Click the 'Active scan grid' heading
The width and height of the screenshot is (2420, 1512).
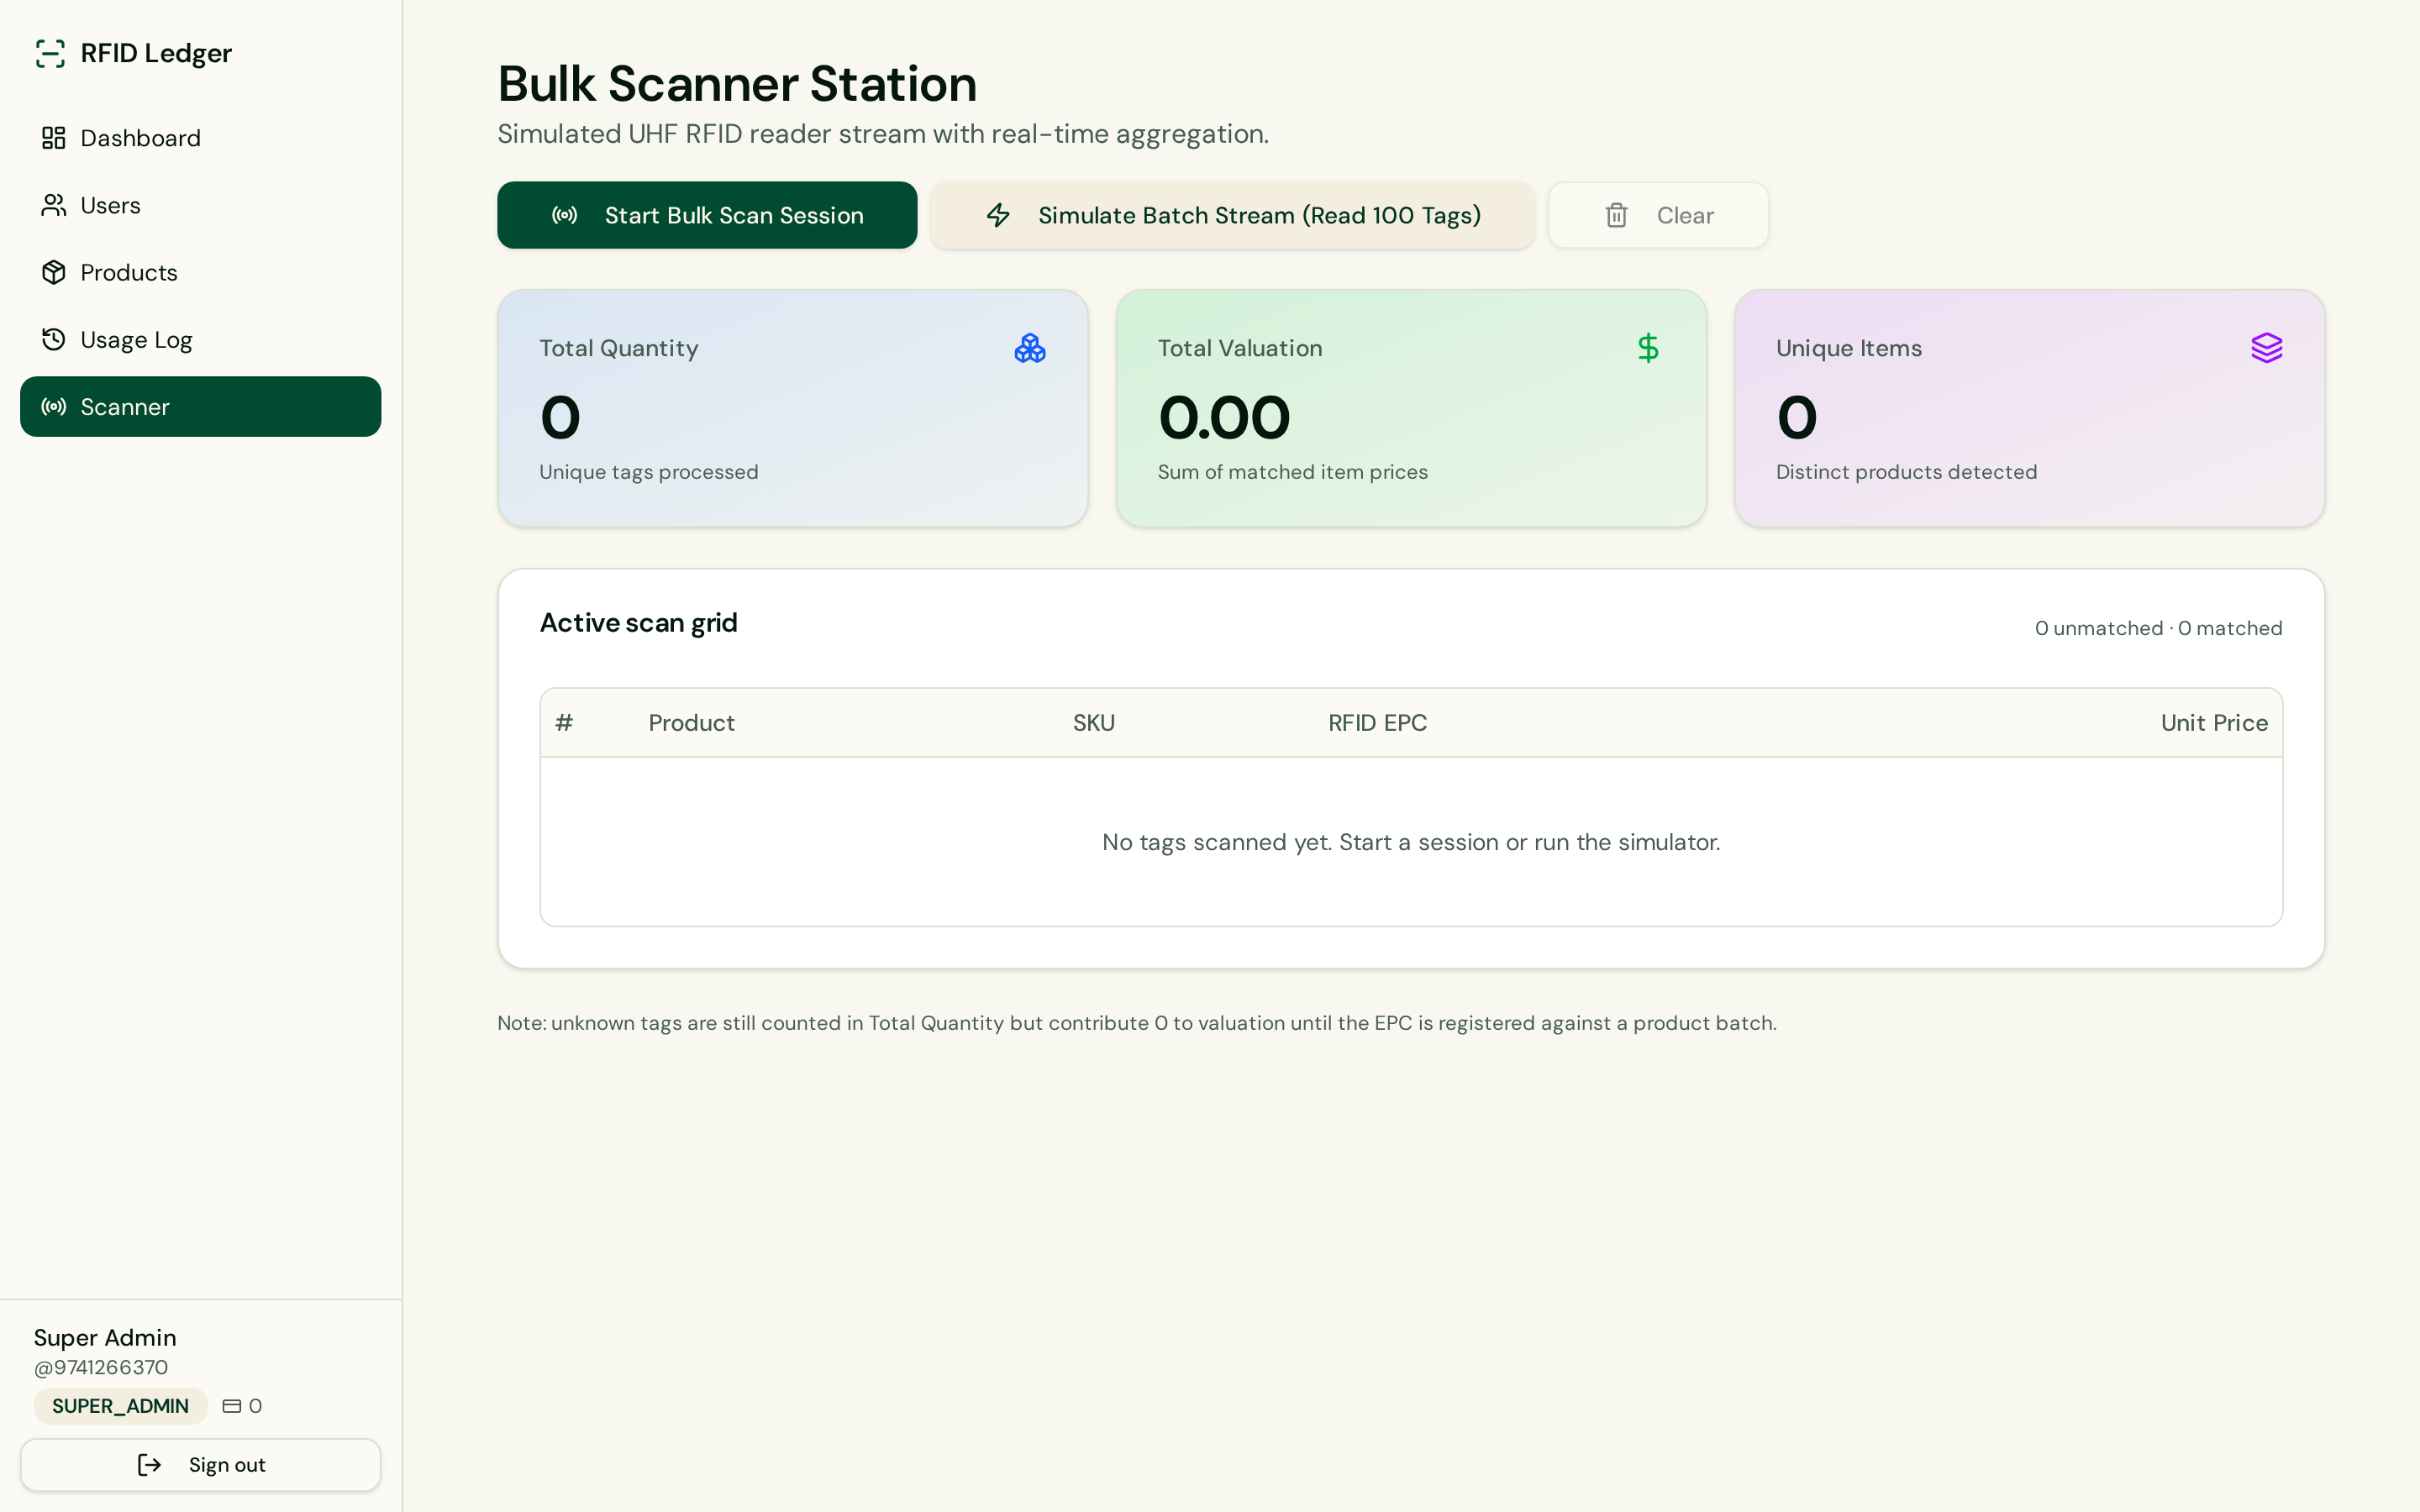tap(638, 623)
